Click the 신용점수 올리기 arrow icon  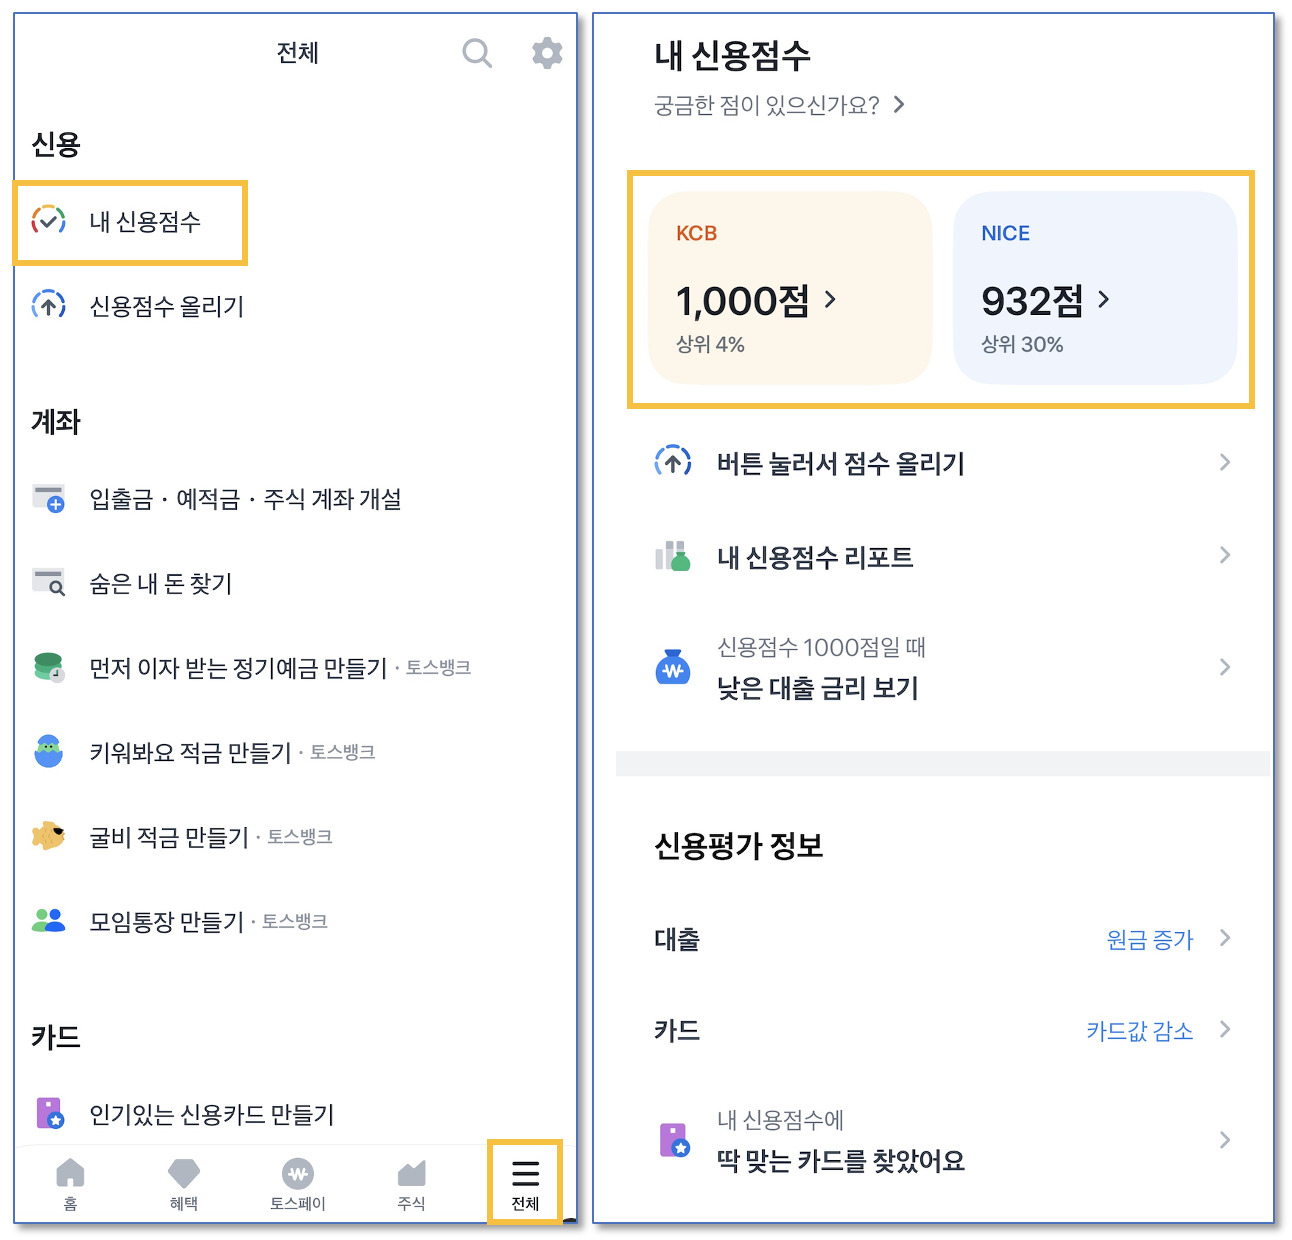[49, 305]
